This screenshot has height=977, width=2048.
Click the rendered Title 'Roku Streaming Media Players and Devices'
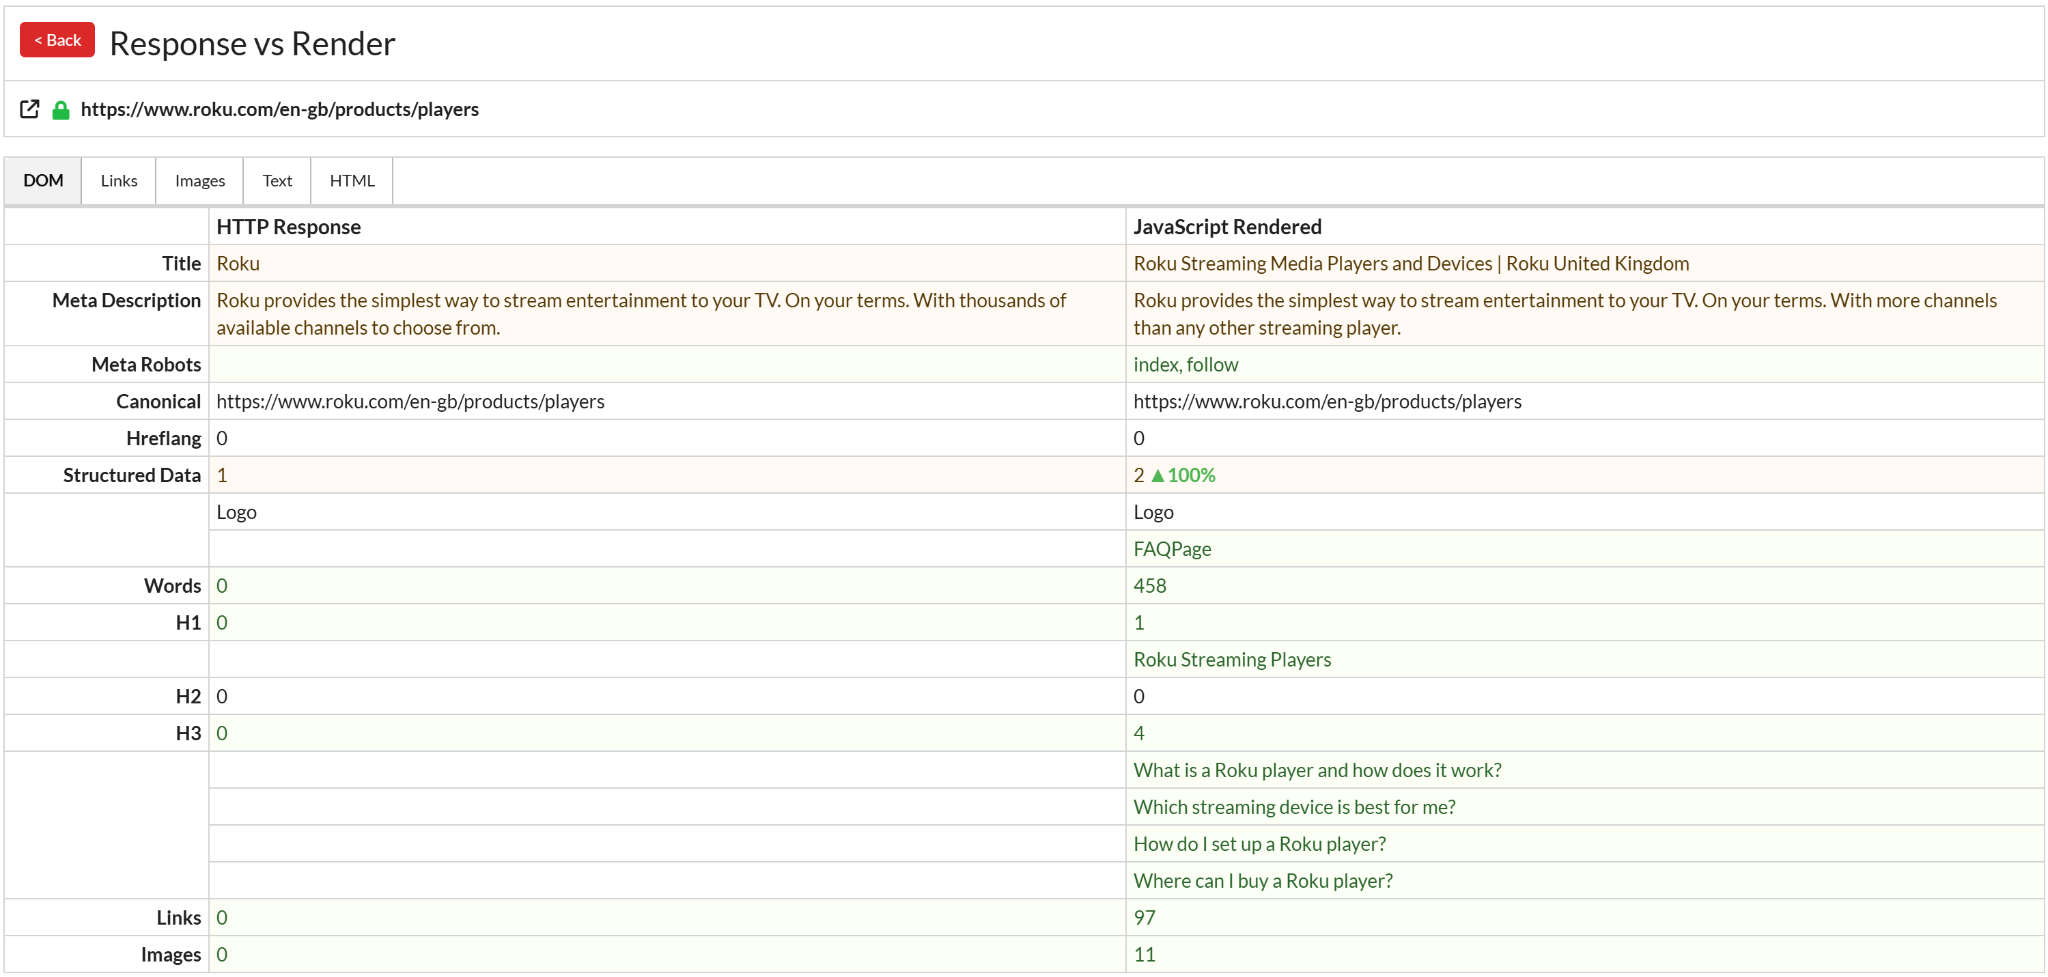click(x=1411, y=263)
